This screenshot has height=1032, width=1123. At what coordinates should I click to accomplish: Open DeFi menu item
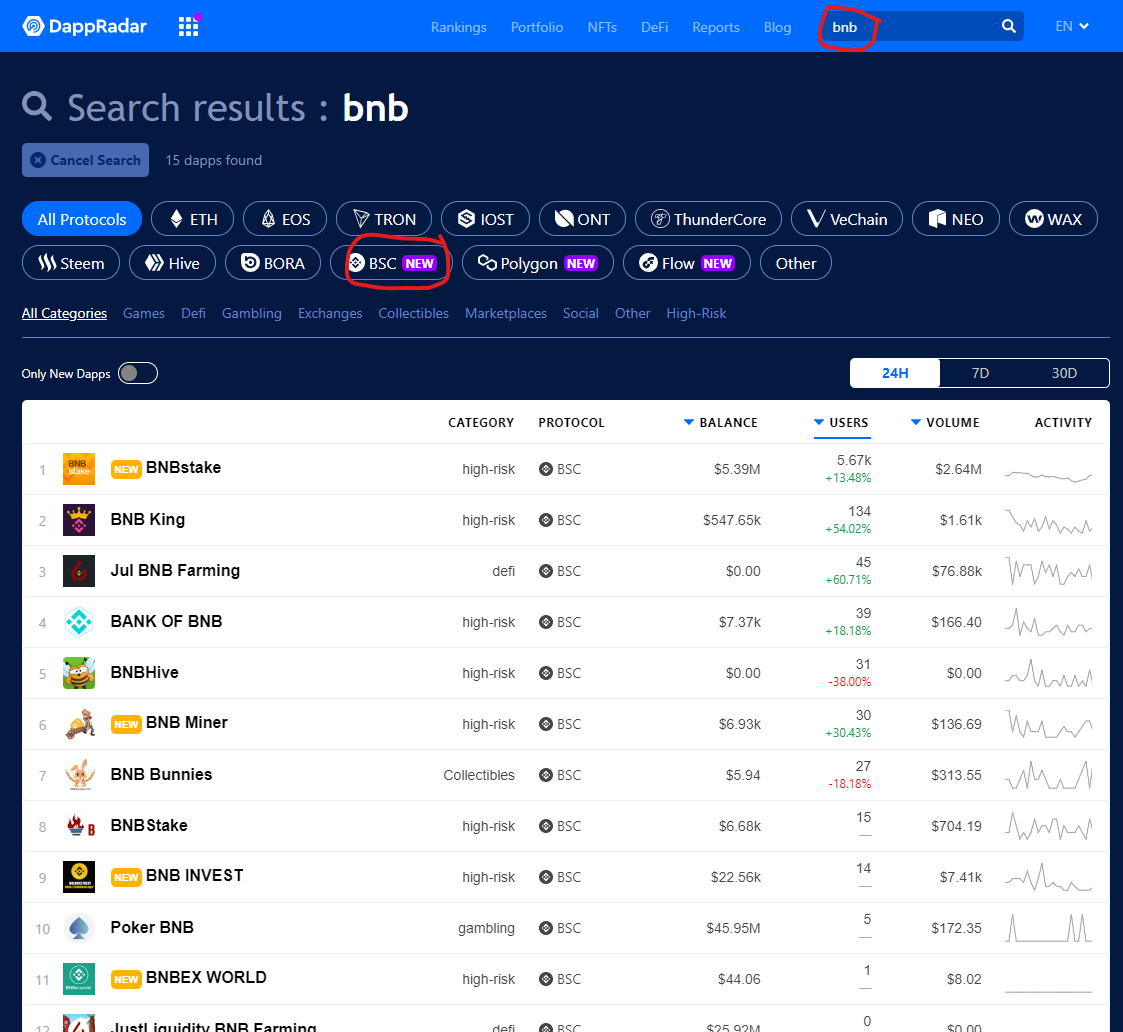tap(654, 27)
